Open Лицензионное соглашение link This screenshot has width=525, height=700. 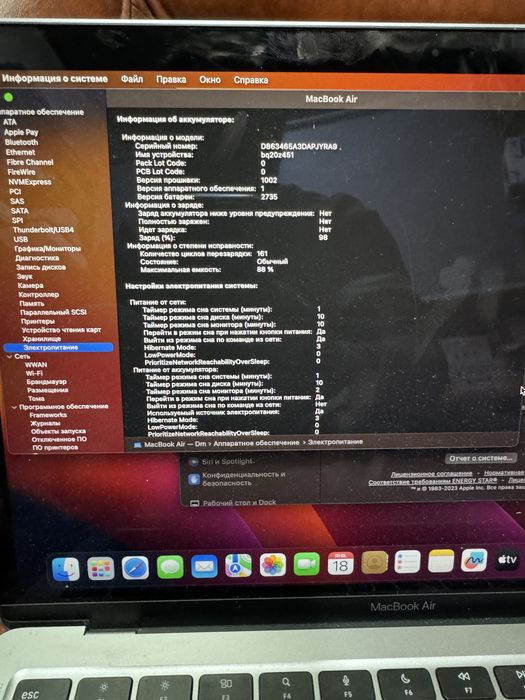pyautogui.click(x=431, y=474)
